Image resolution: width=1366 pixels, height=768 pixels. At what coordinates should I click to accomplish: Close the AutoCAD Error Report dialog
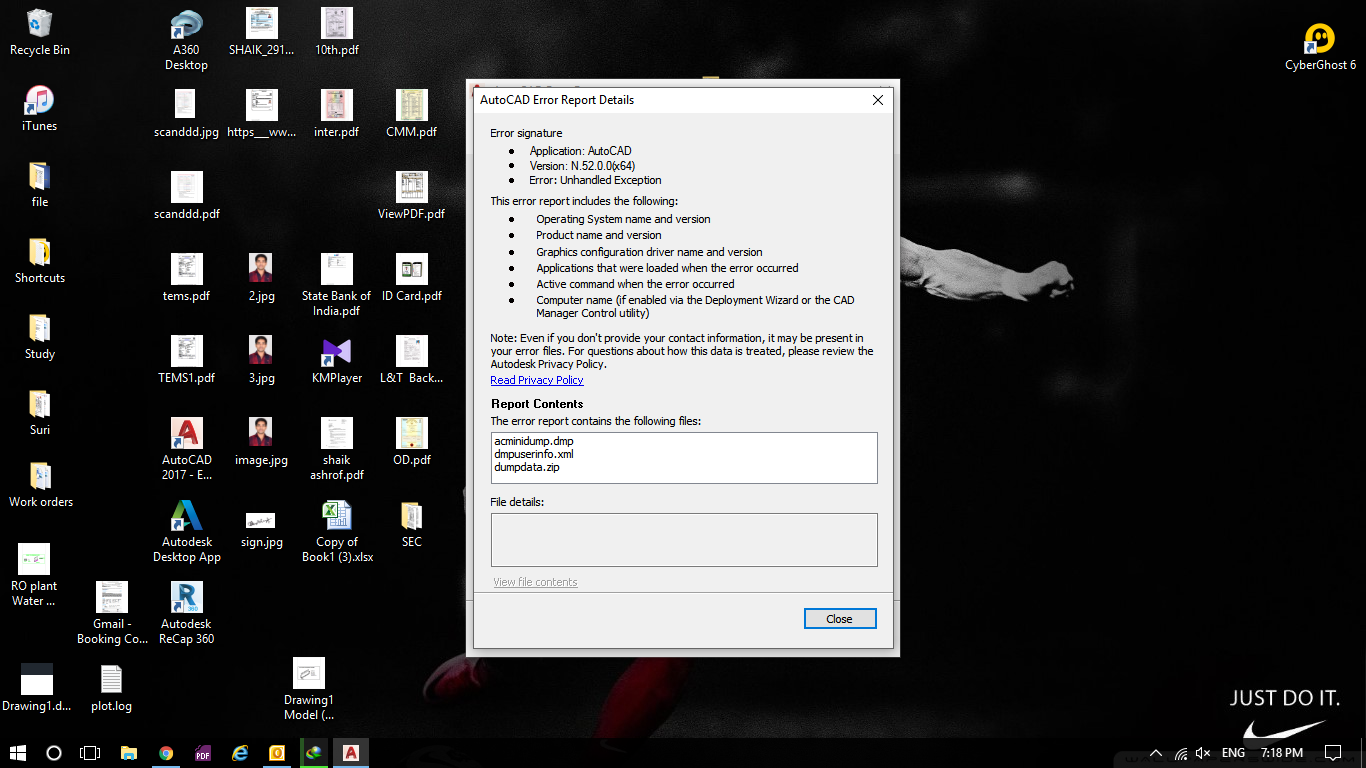pyautogui.click(x=839, y=618)
